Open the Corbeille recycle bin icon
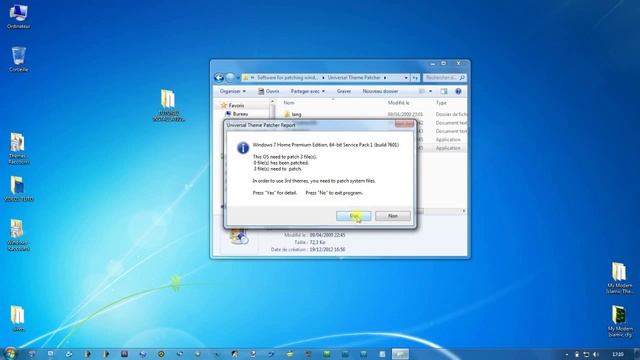640x360 pixels. point(19,59)
